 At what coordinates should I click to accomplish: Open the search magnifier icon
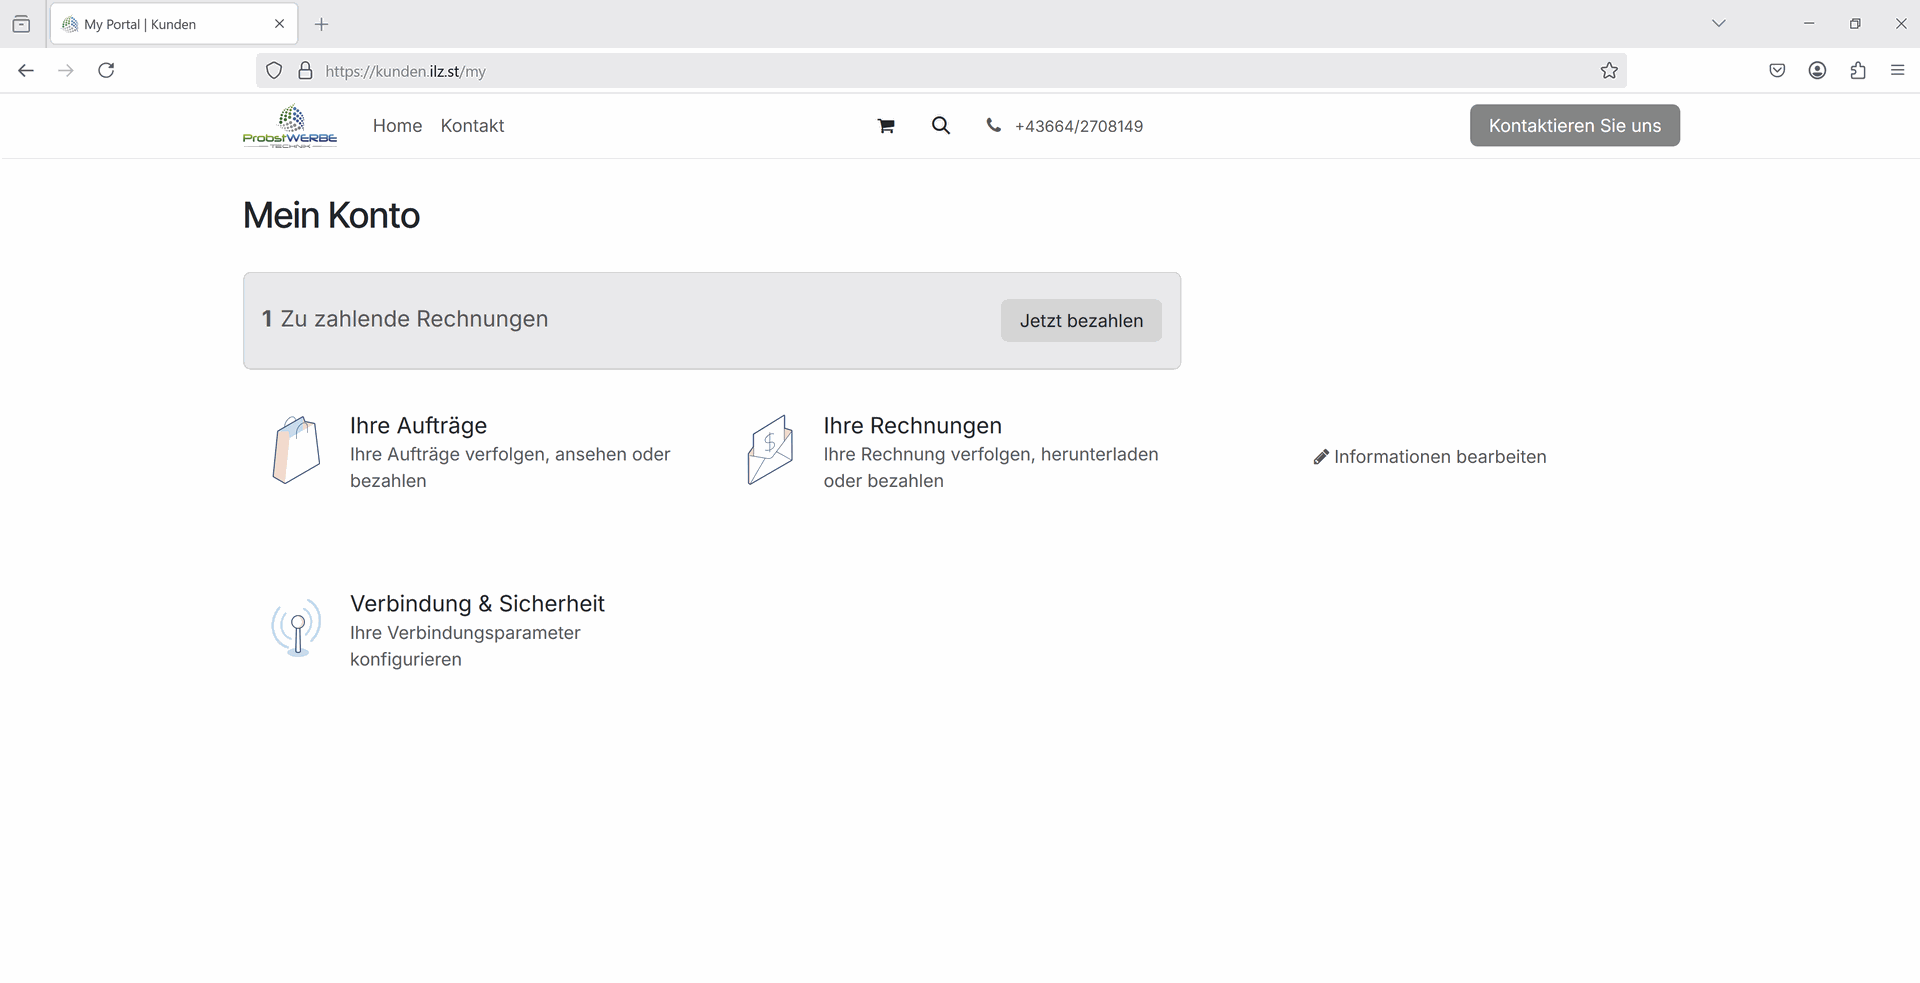940,126
